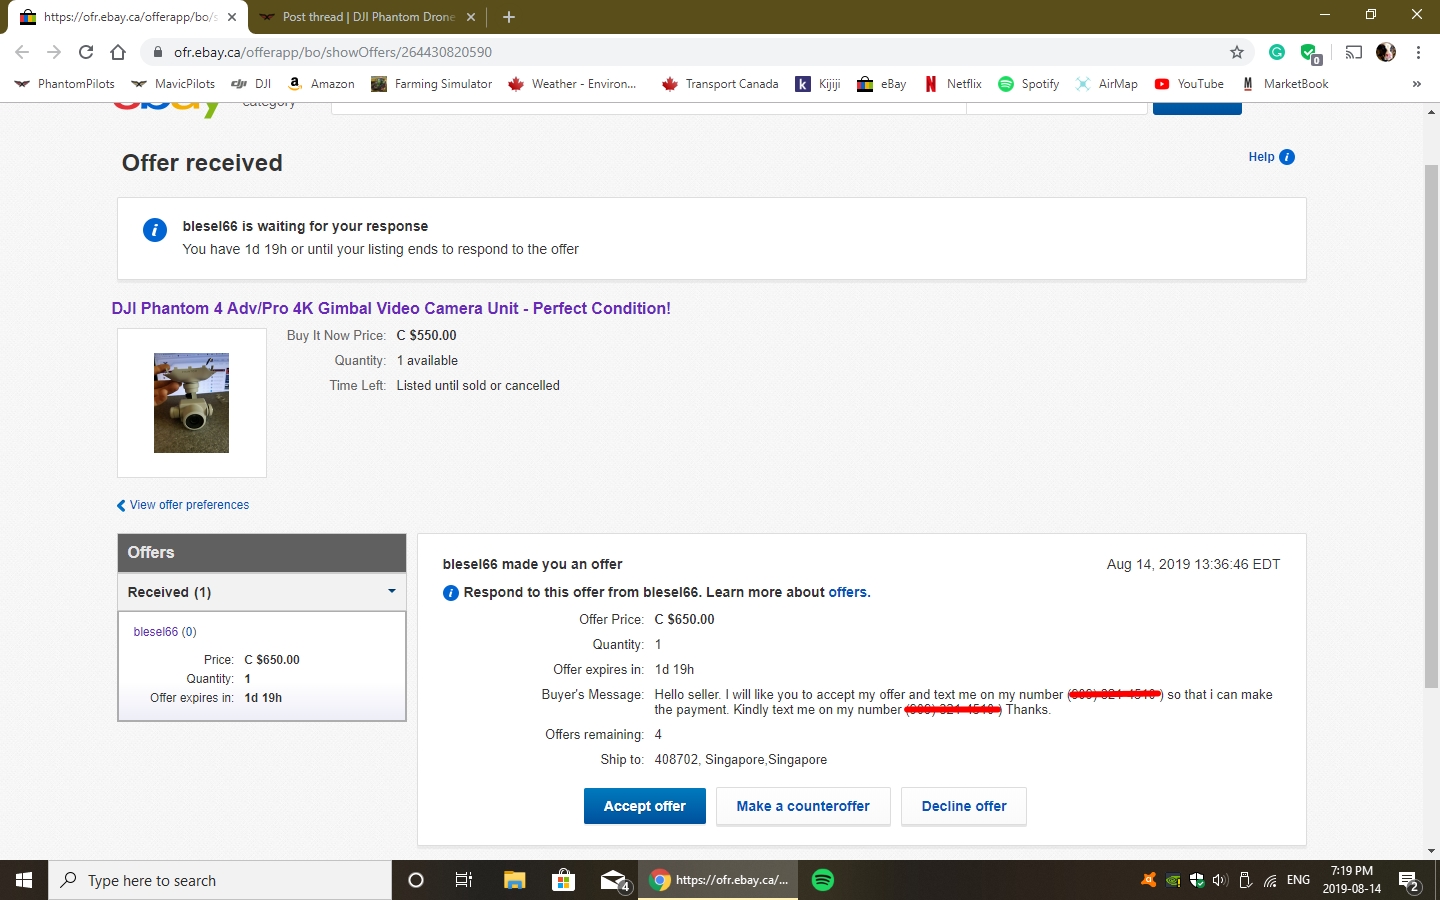Open the Netflix bookmark
Image resolution: width=1440 pixels, height=900 pixels.
[953, 84]
